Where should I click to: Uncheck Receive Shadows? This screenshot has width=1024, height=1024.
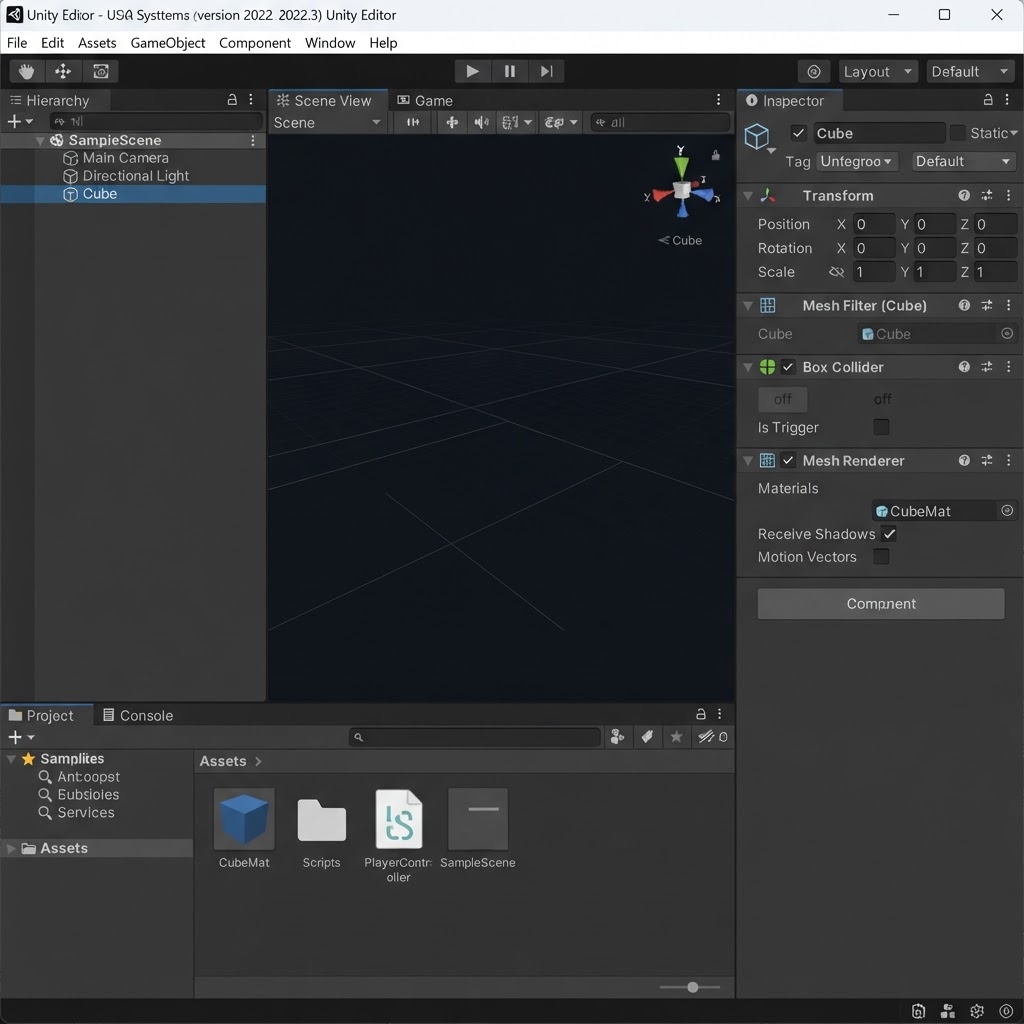tap(889, 534)
